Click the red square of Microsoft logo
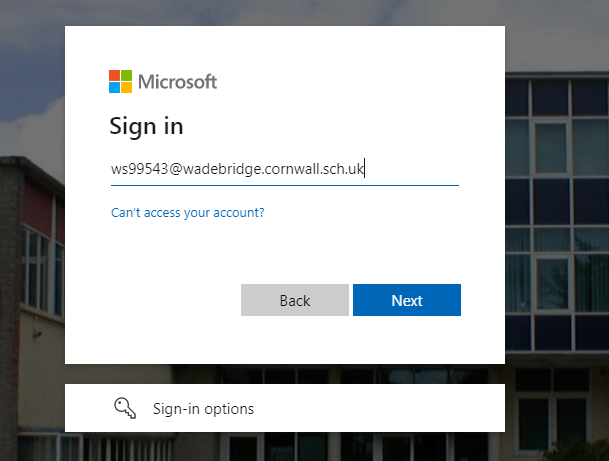 pos(115,75)
